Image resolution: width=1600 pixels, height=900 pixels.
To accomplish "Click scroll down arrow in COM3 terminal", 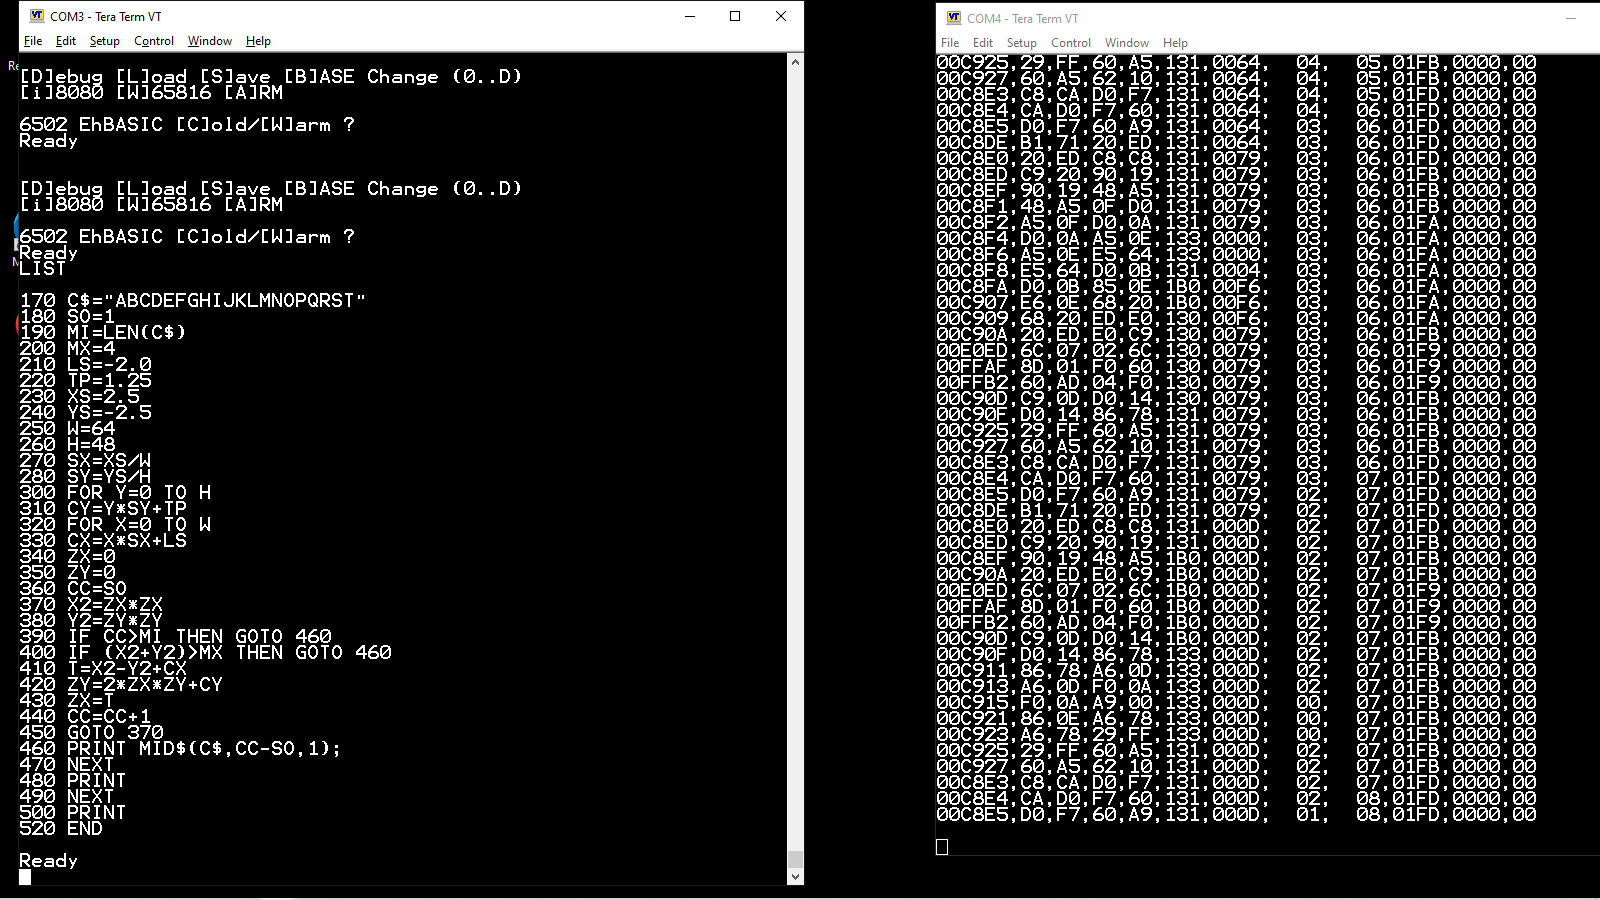I will coord(795,877).
